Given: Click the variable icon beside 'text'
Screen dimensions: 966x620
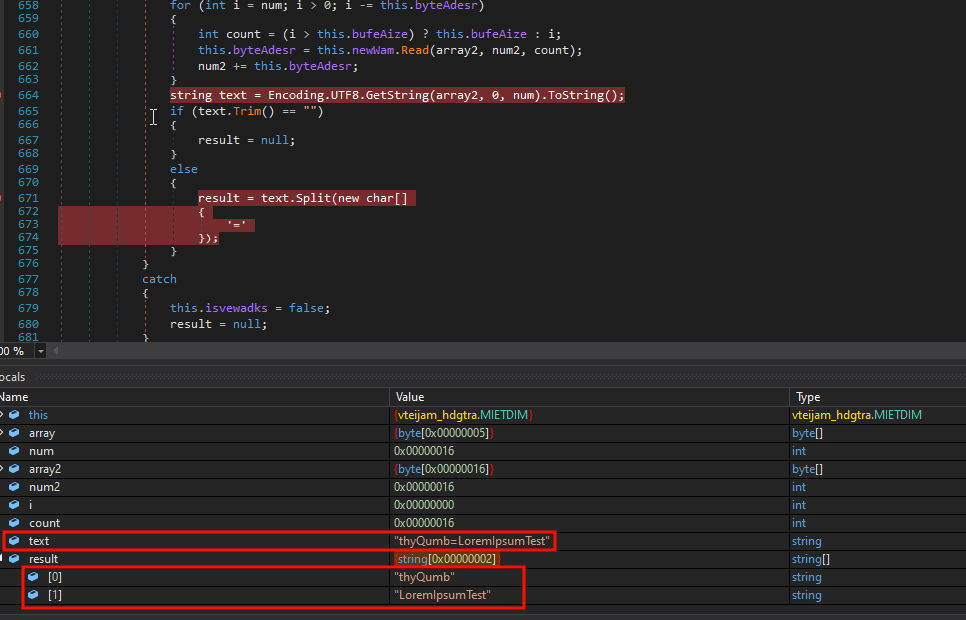Looking at the screenshot, I should click(14, 541).
